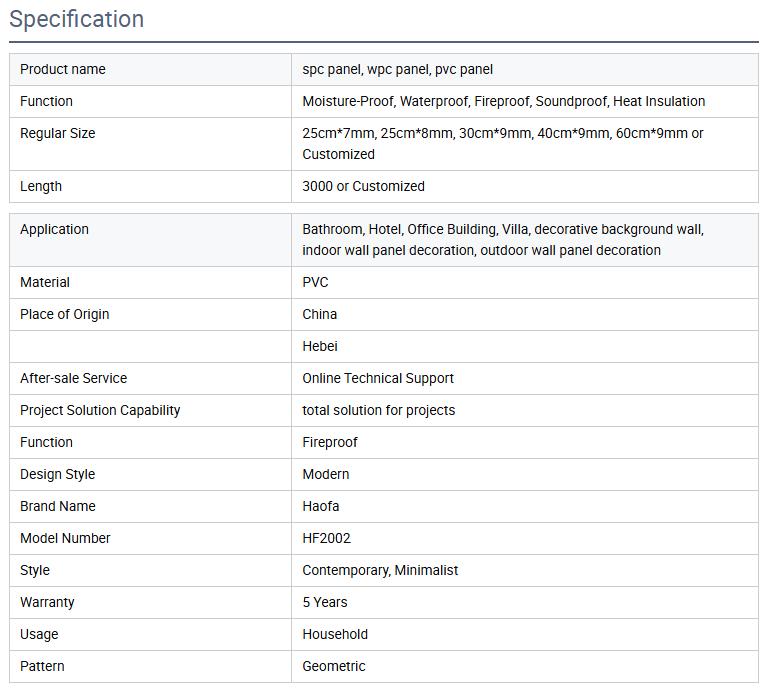The height and width of the screenshot is (691, 761).
Task: Click the Moisture-Proof, Waterproof function value
Action: tap(504, 101)
